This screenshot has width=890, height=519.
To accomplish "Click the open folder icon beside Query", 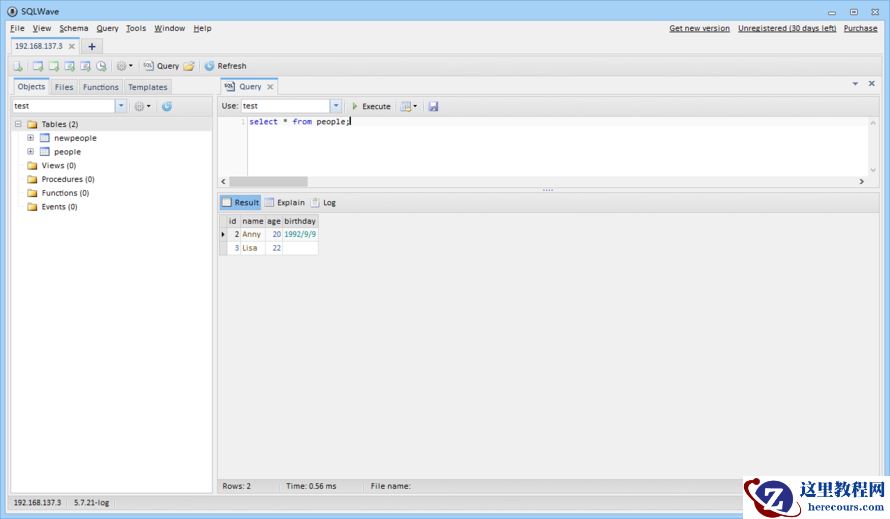I will [x=189, y=66].
